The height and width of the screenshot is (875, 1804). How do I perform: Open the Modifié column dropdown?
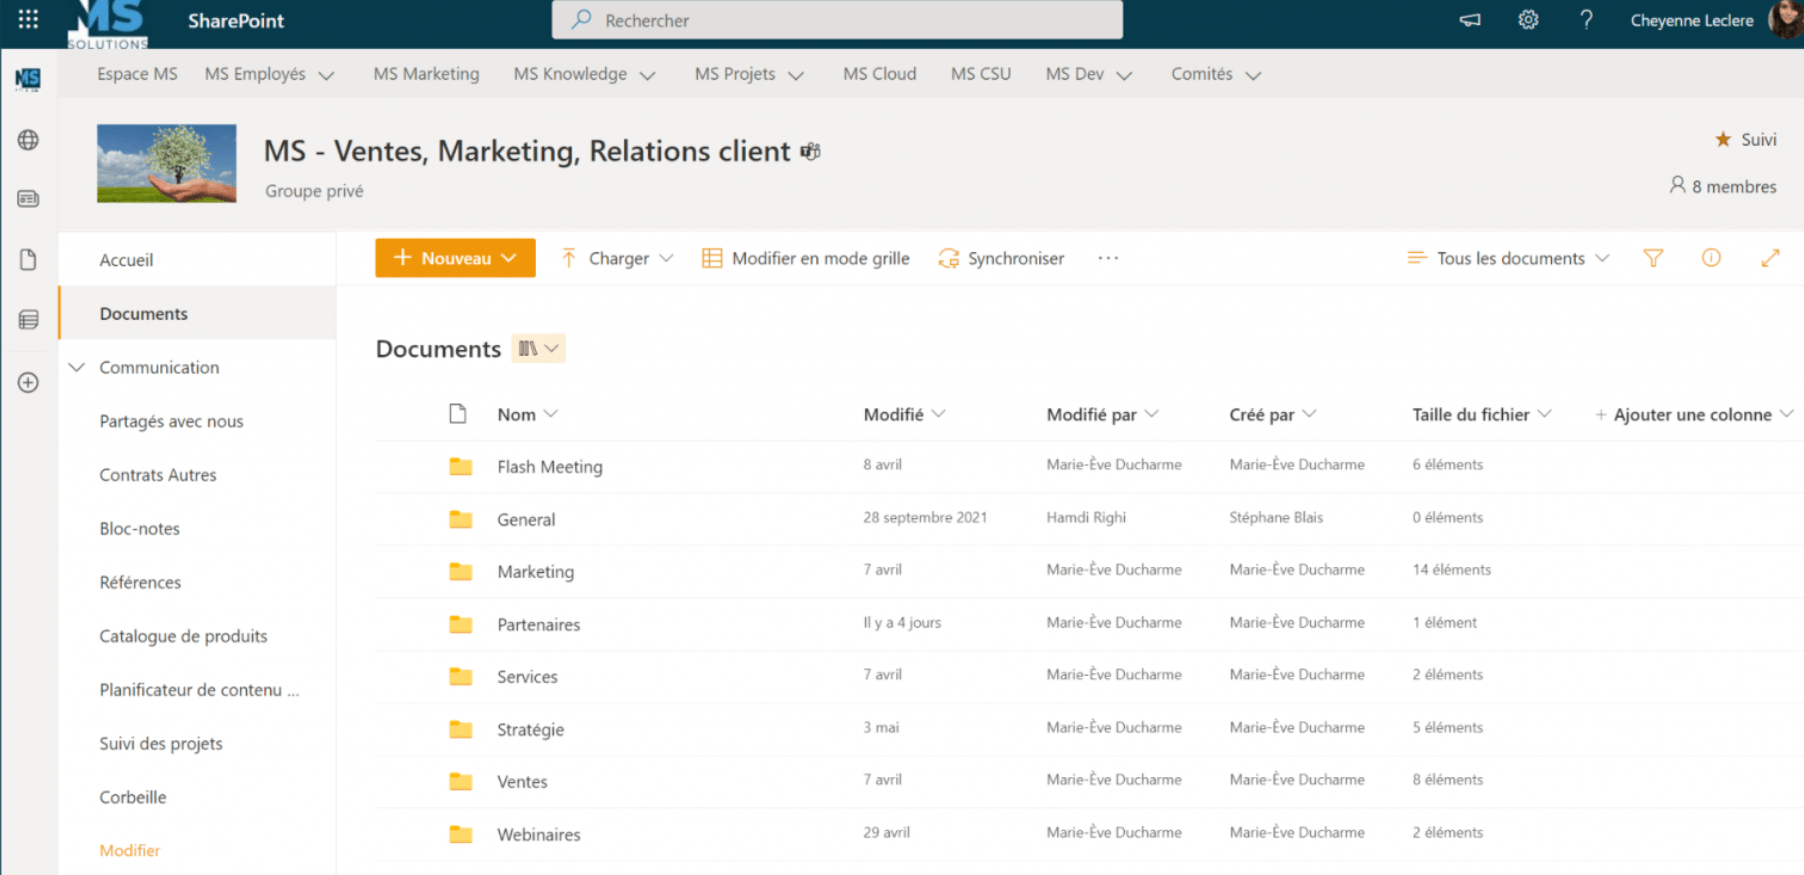(904, 414)
